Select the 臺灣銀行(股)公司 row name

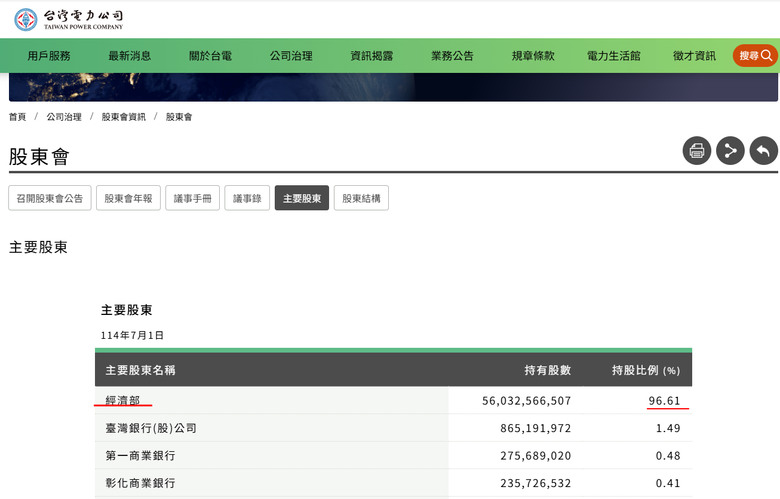tap(151, 428)
